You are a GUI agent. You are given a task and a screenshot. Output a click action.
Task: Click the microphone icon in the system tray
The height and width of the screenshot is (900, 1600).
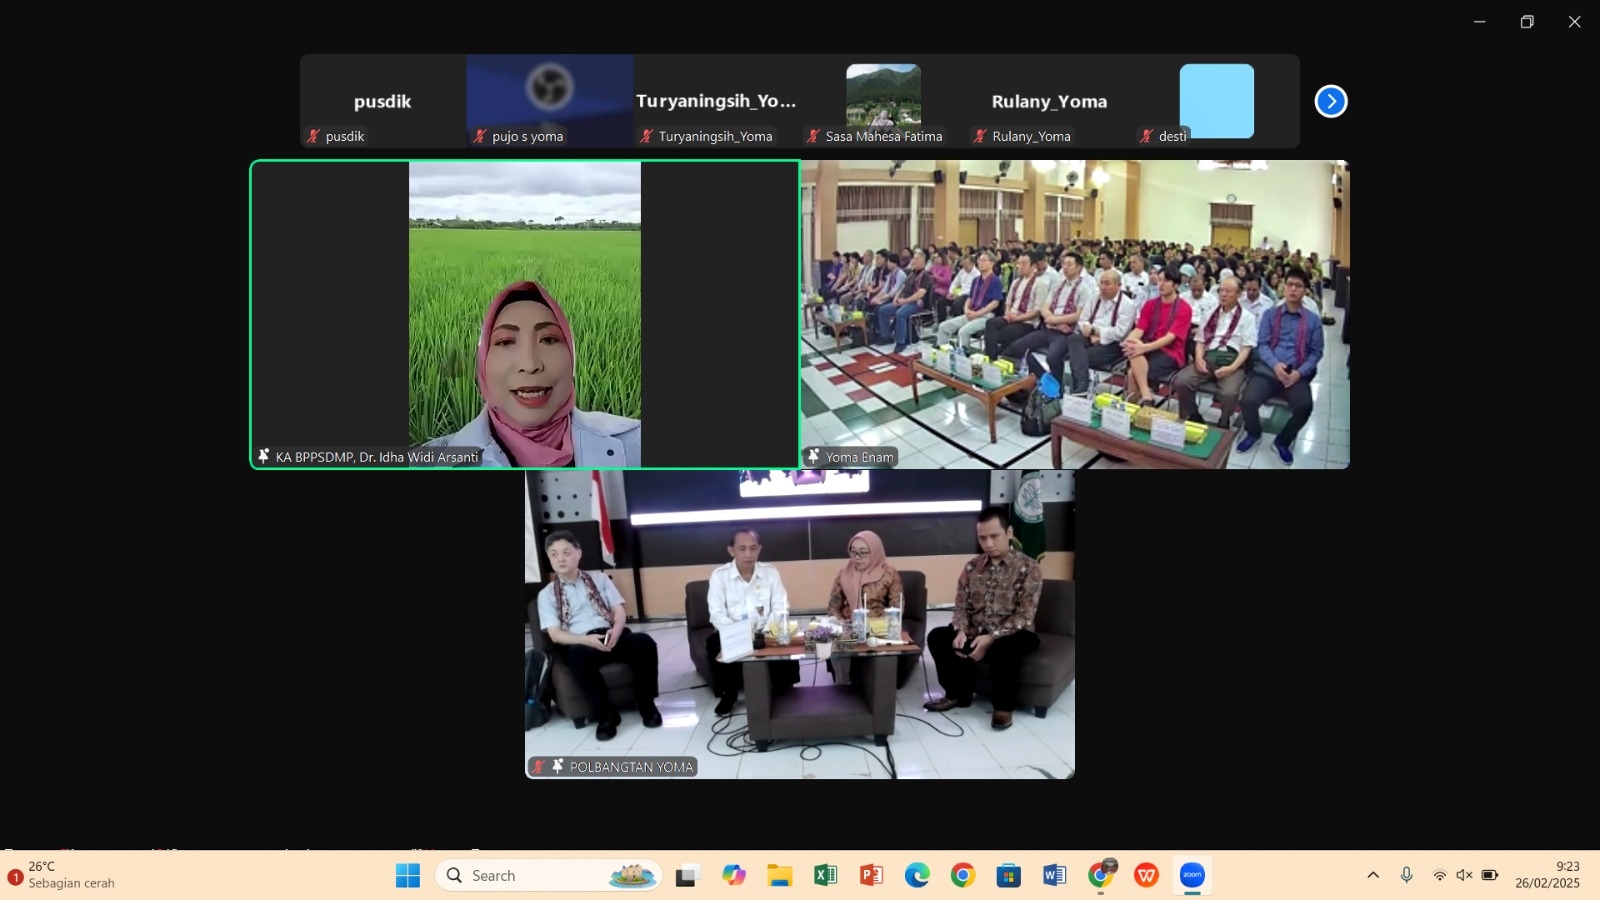tap(1407, 874)
